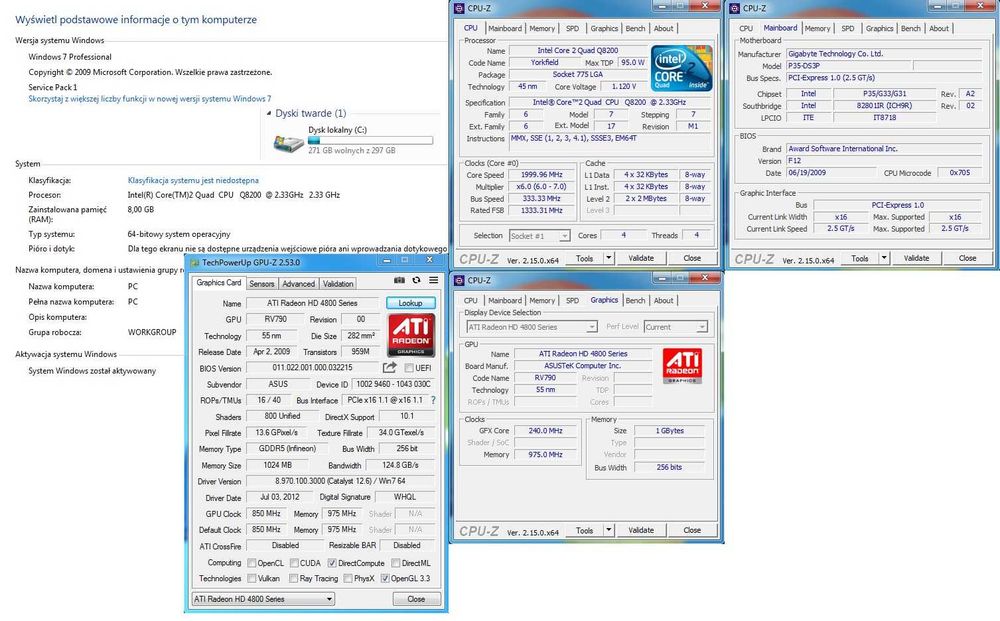Screen dimensions: 1000x621
Task: Open GPU selection dropdown at GPU-Z bottom
Action: (x=263, y=599)
